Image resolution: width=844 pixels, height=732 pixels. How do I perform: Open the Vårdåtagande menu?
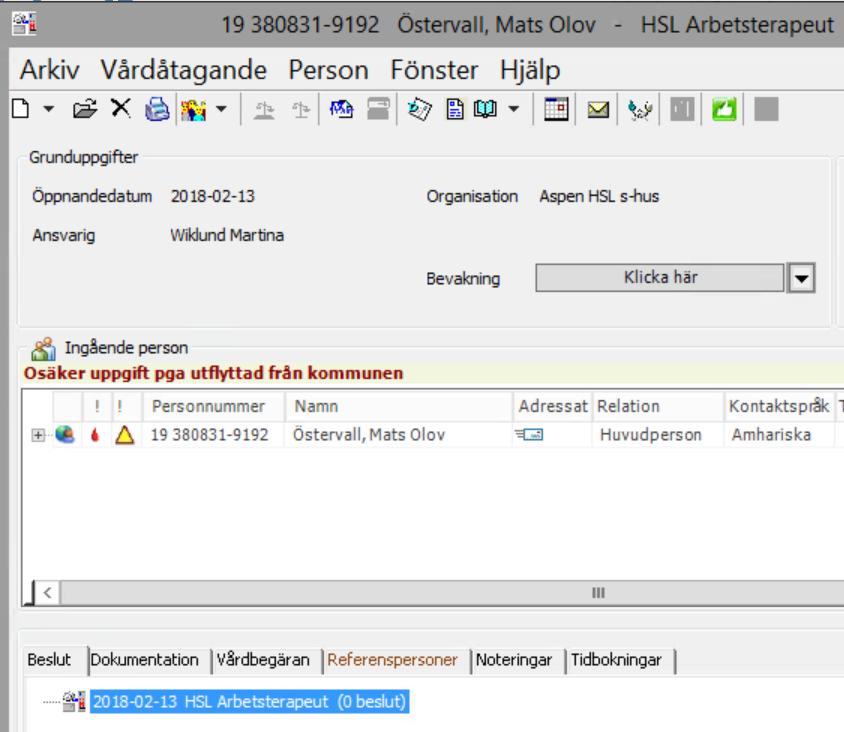pos(184,71)
